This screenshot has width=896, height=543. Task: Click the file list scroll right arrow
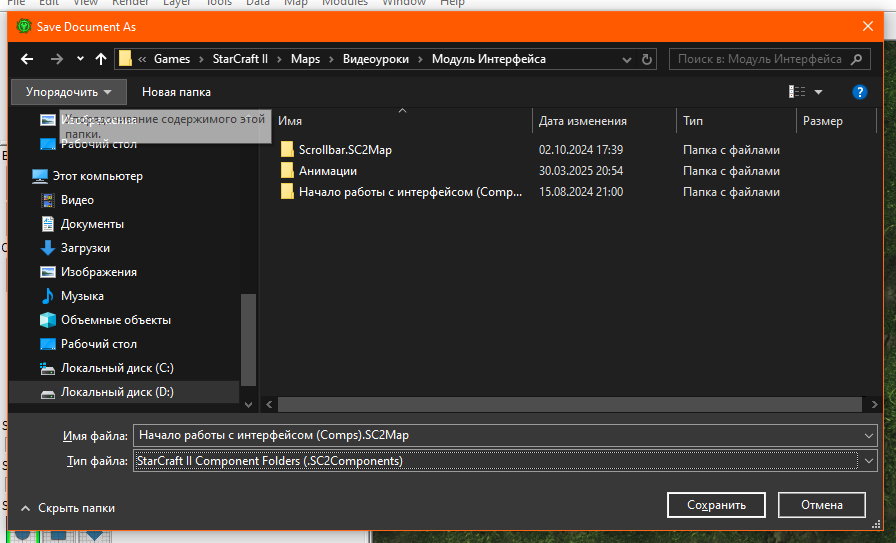tap(874, 404)
